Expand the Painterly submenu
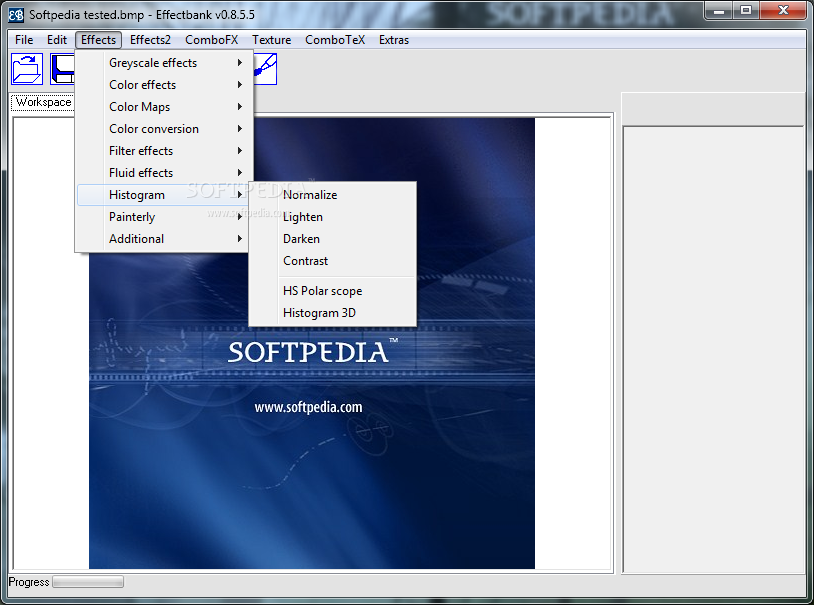Image resolution: width=814 pixels, height=605 pixels. [x=164, y=217]
